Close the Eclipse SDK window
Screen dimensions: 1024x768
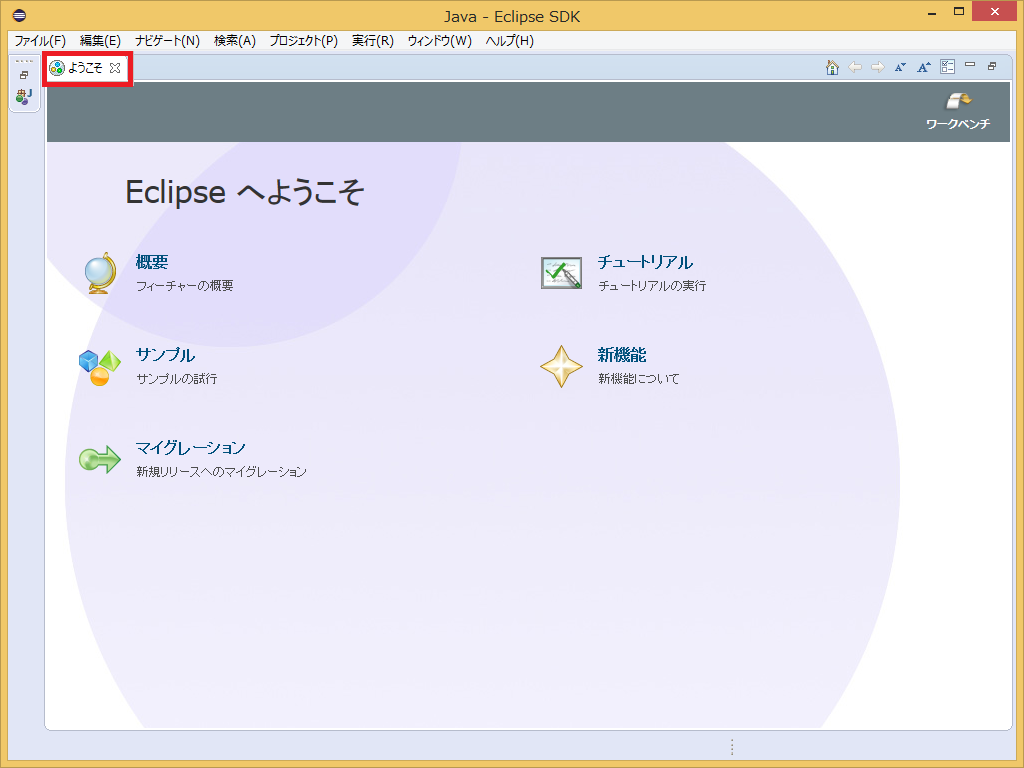tap(995, 12)
